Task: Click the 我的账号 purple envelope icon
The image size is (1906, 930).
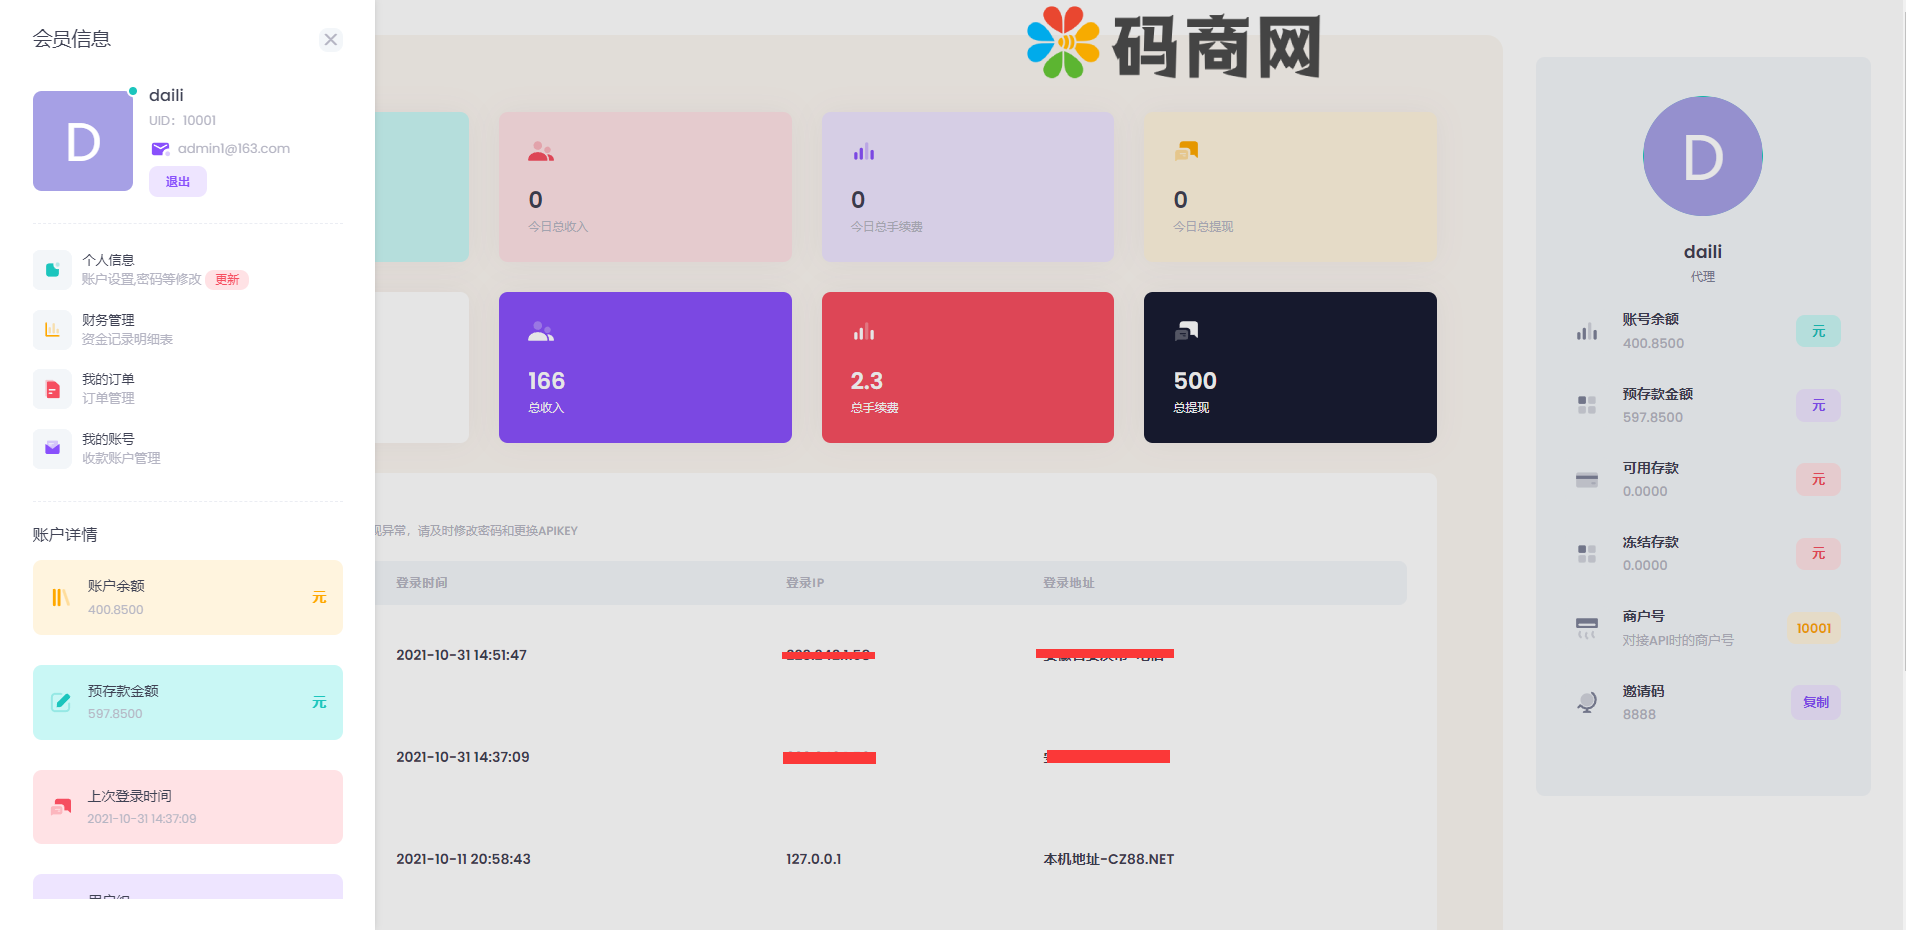Action: click(52, 449)
